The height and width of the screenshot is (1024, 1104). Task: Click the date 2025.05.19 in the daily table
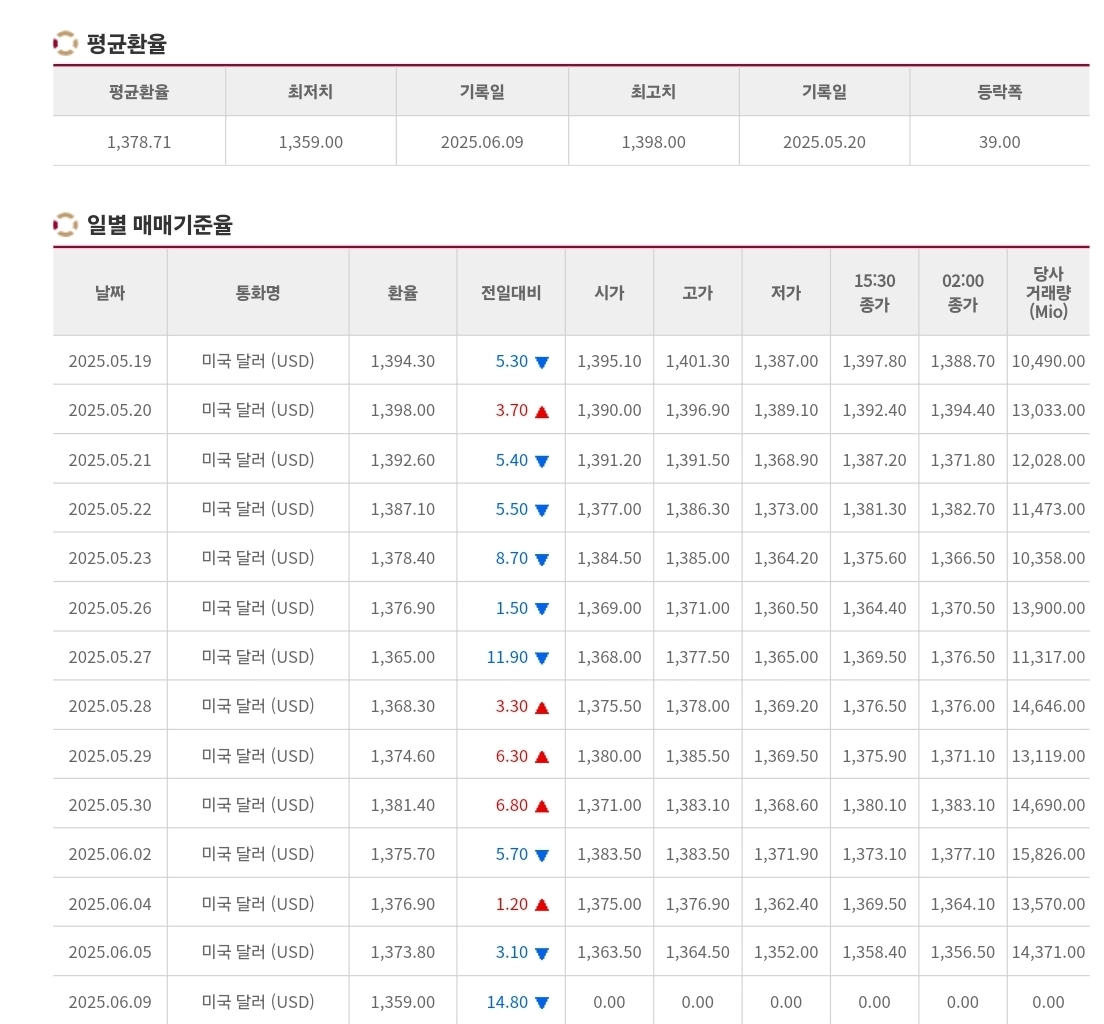110,361
